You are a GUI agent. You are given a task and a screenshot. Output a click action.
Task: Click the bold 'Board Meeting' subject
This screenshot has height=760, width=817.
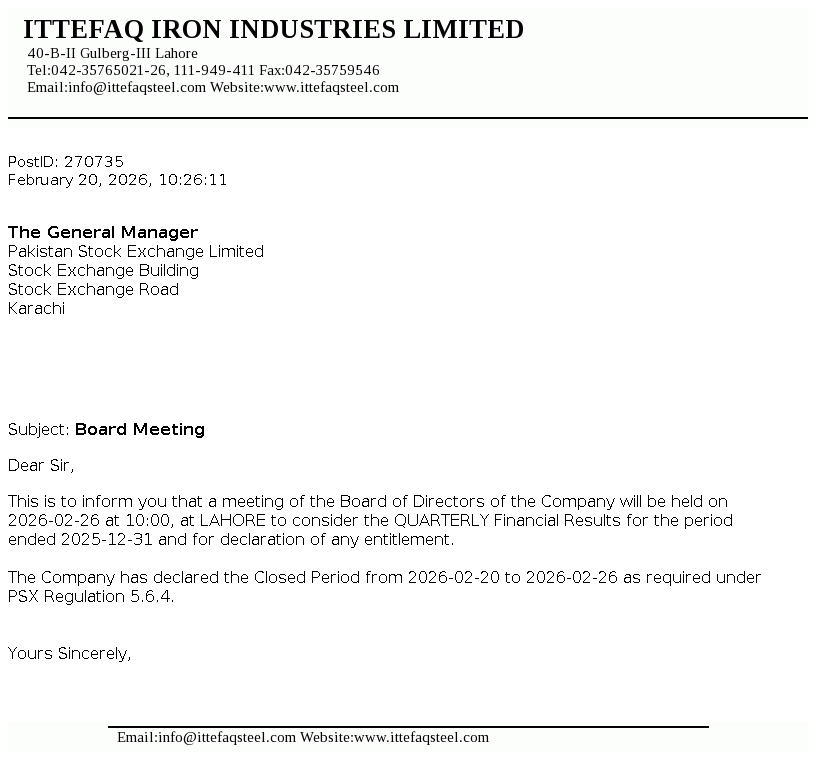coord(140,429)
